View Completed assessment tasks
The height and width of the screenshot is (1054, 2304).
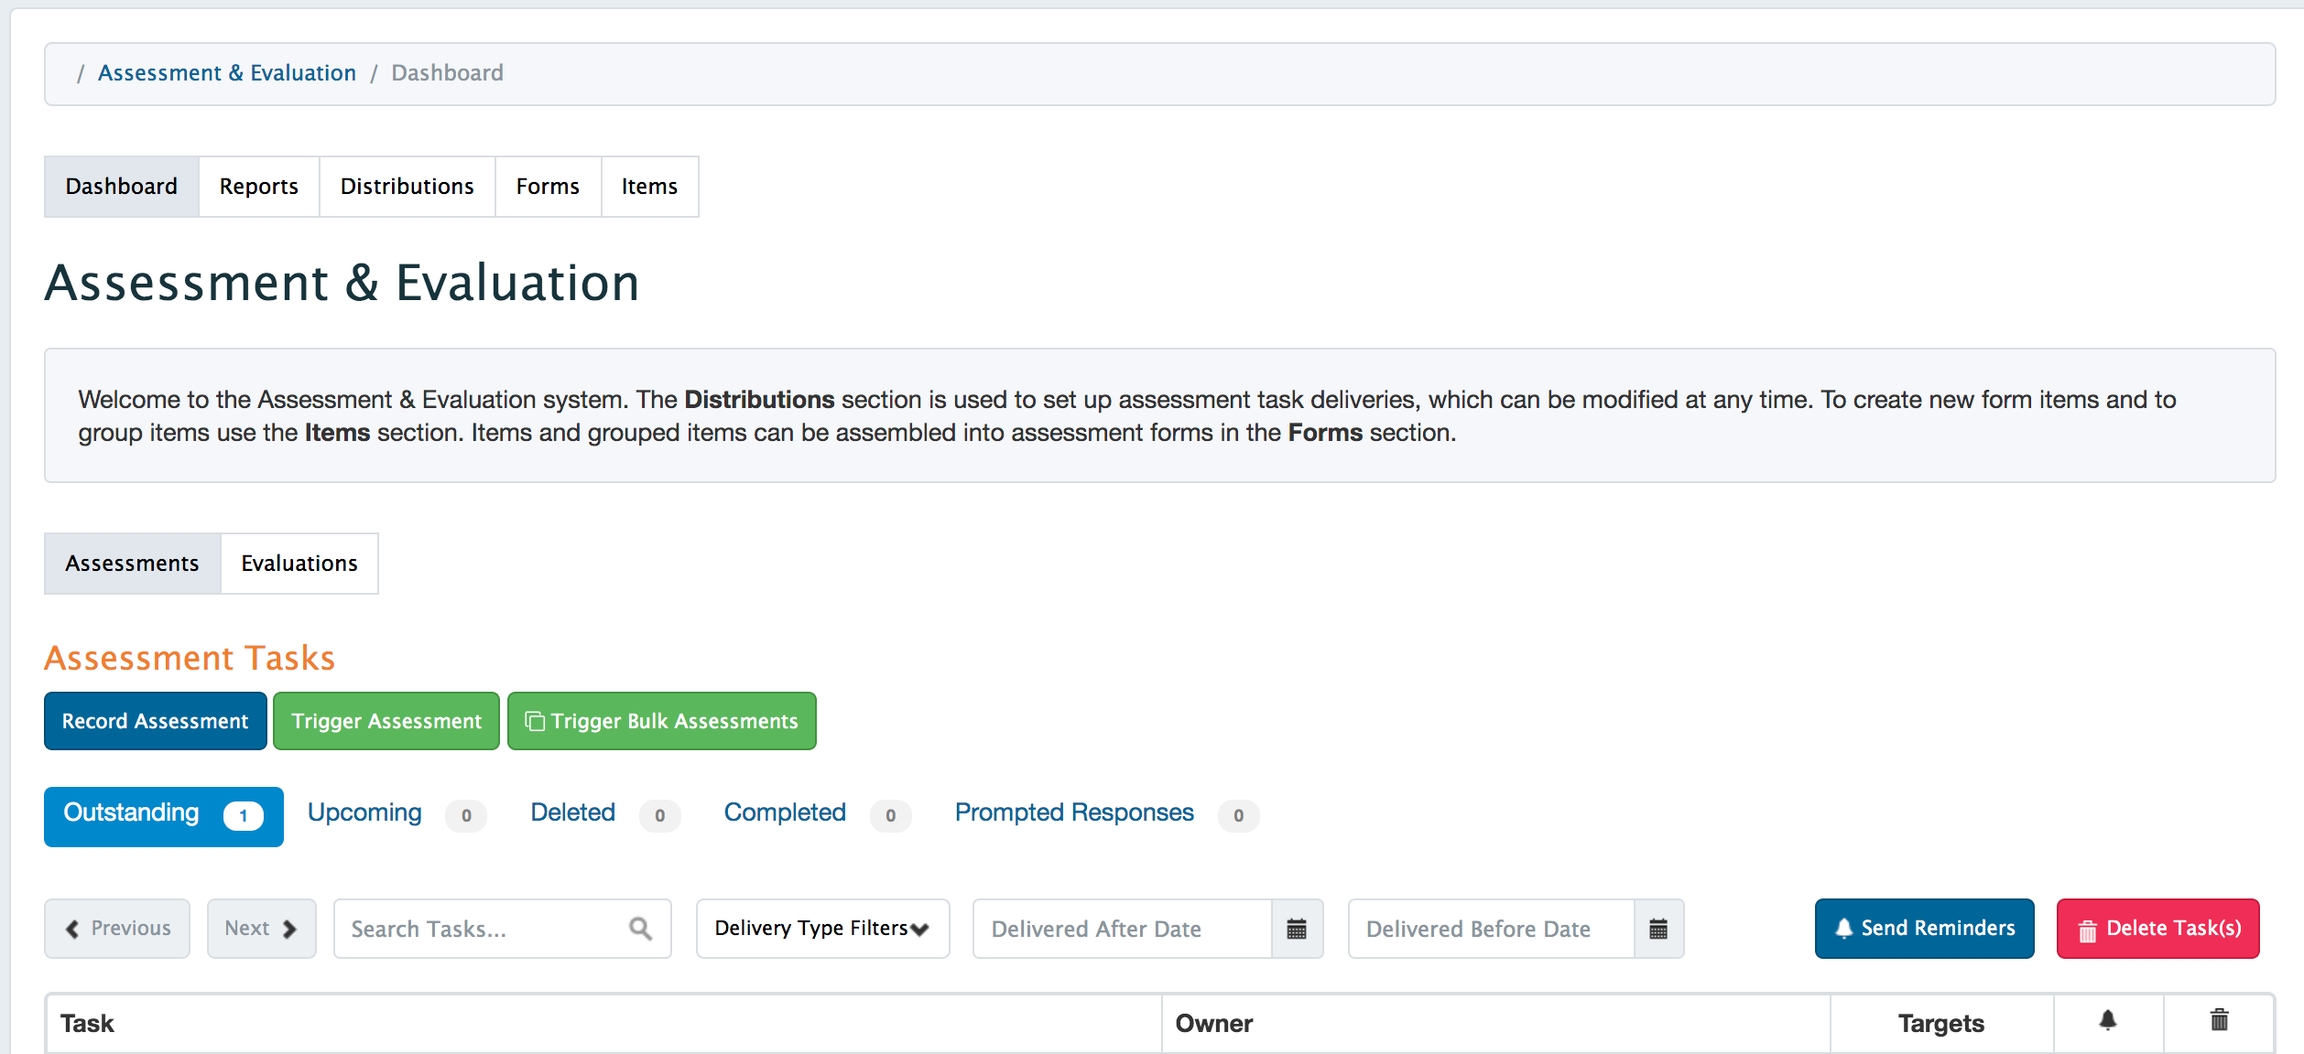tap(785, 813)
